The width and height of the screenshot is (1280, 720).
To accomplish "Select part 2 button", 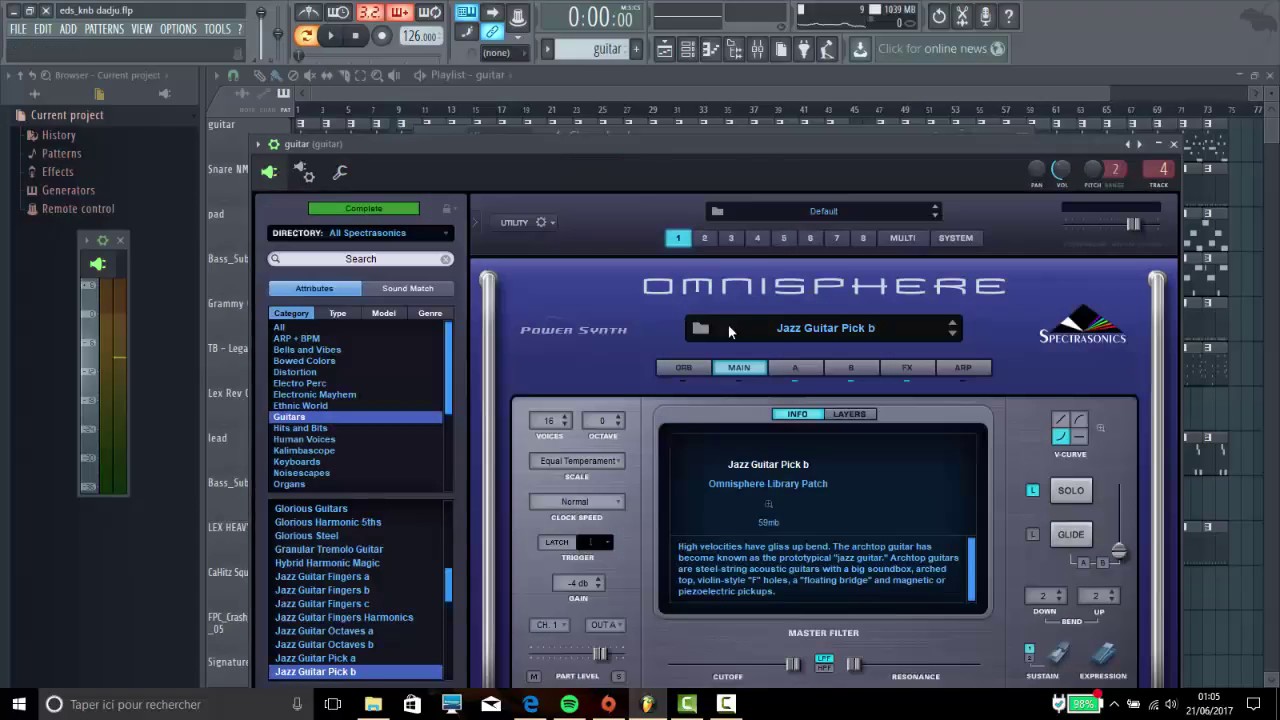I will pyautogui.click(x=704, y=238).
